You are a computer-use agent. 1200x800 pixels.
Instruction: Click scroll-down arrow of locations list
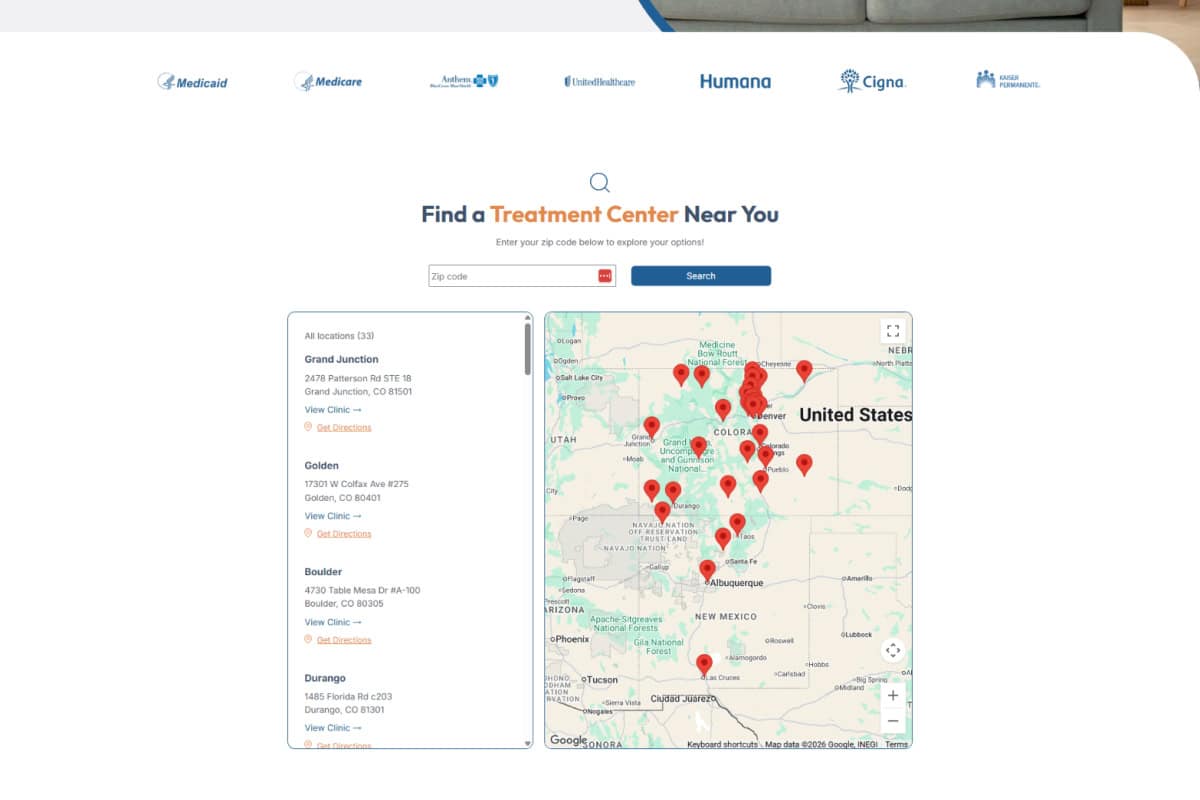[x=527, y=743]
